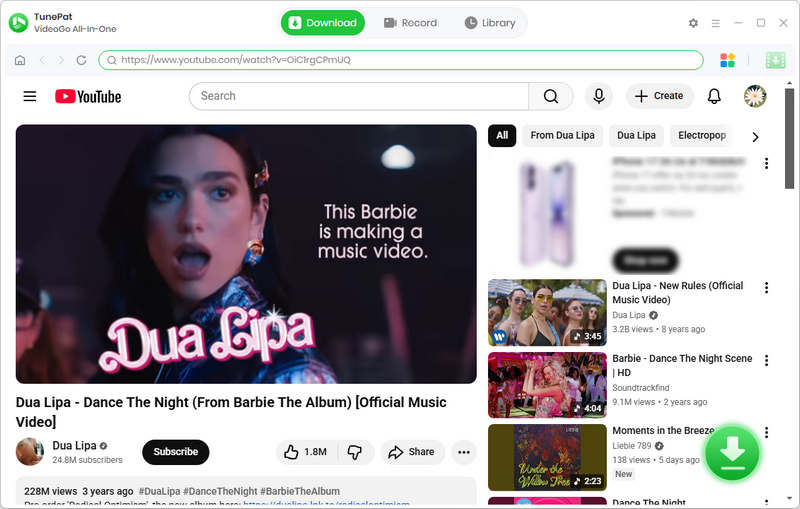Click the main video player
Viewport: 800px width, 509px height.
[x=246, y=254]
